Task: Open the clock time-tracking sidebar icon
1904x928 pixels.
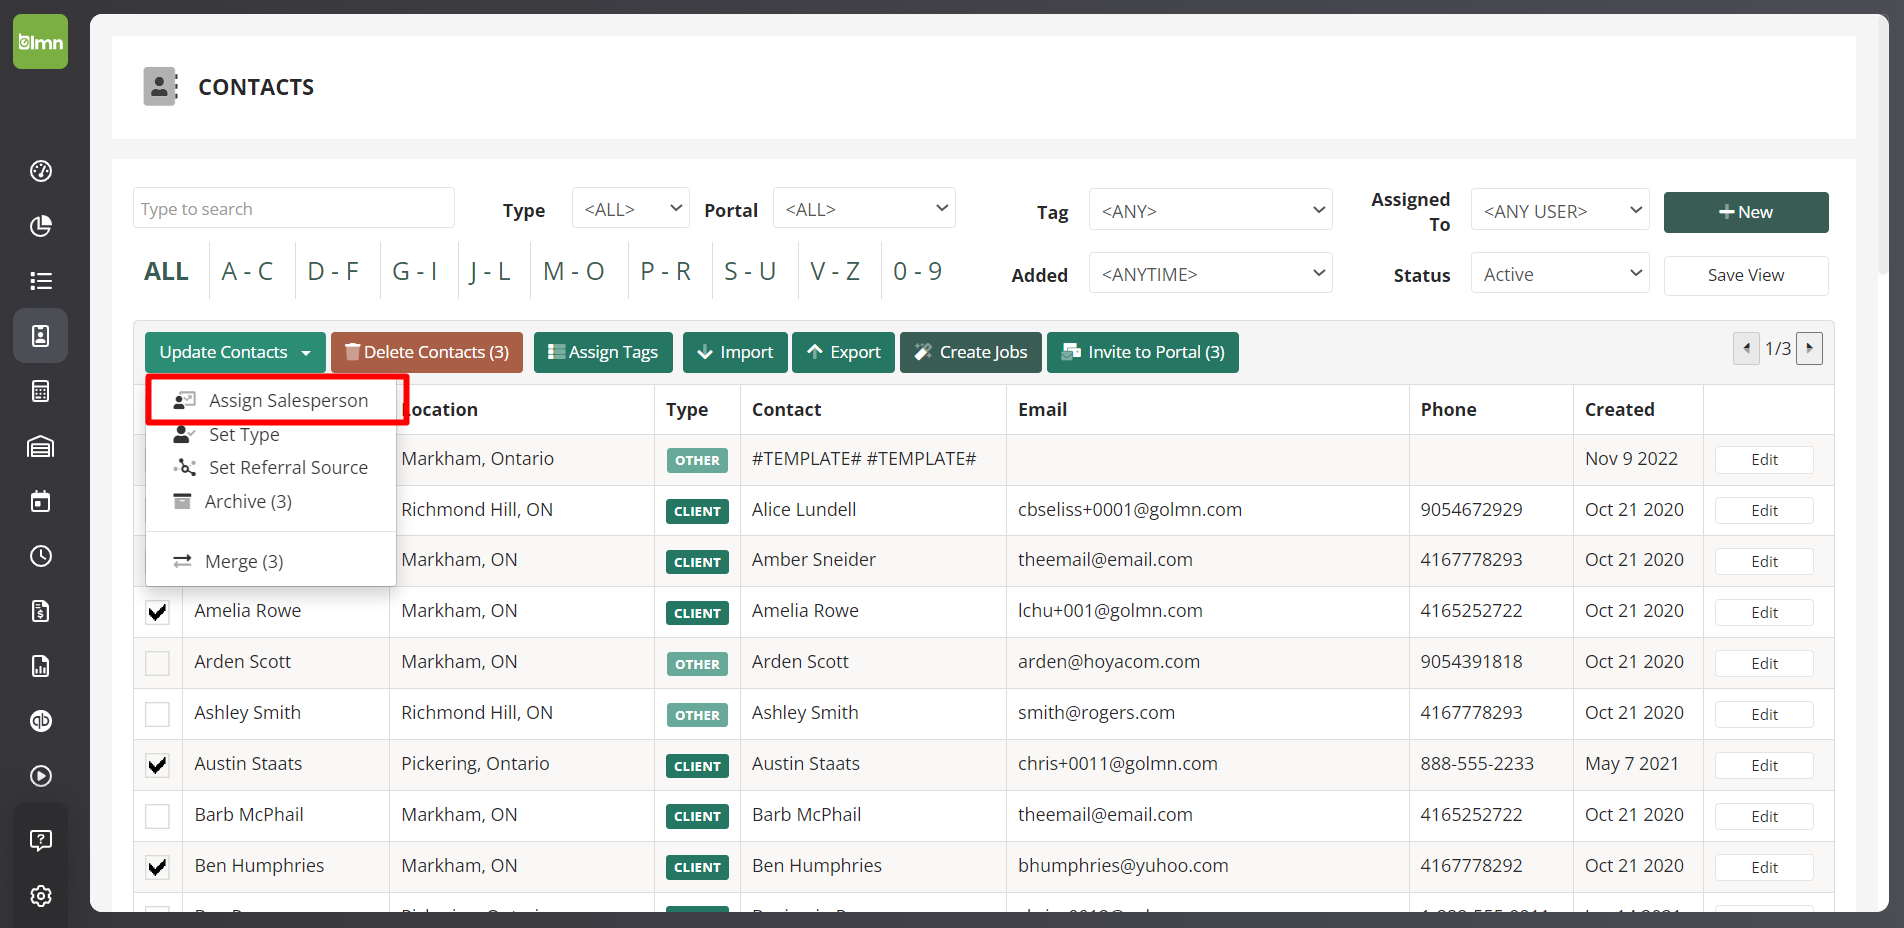Action: coord(41,556)
